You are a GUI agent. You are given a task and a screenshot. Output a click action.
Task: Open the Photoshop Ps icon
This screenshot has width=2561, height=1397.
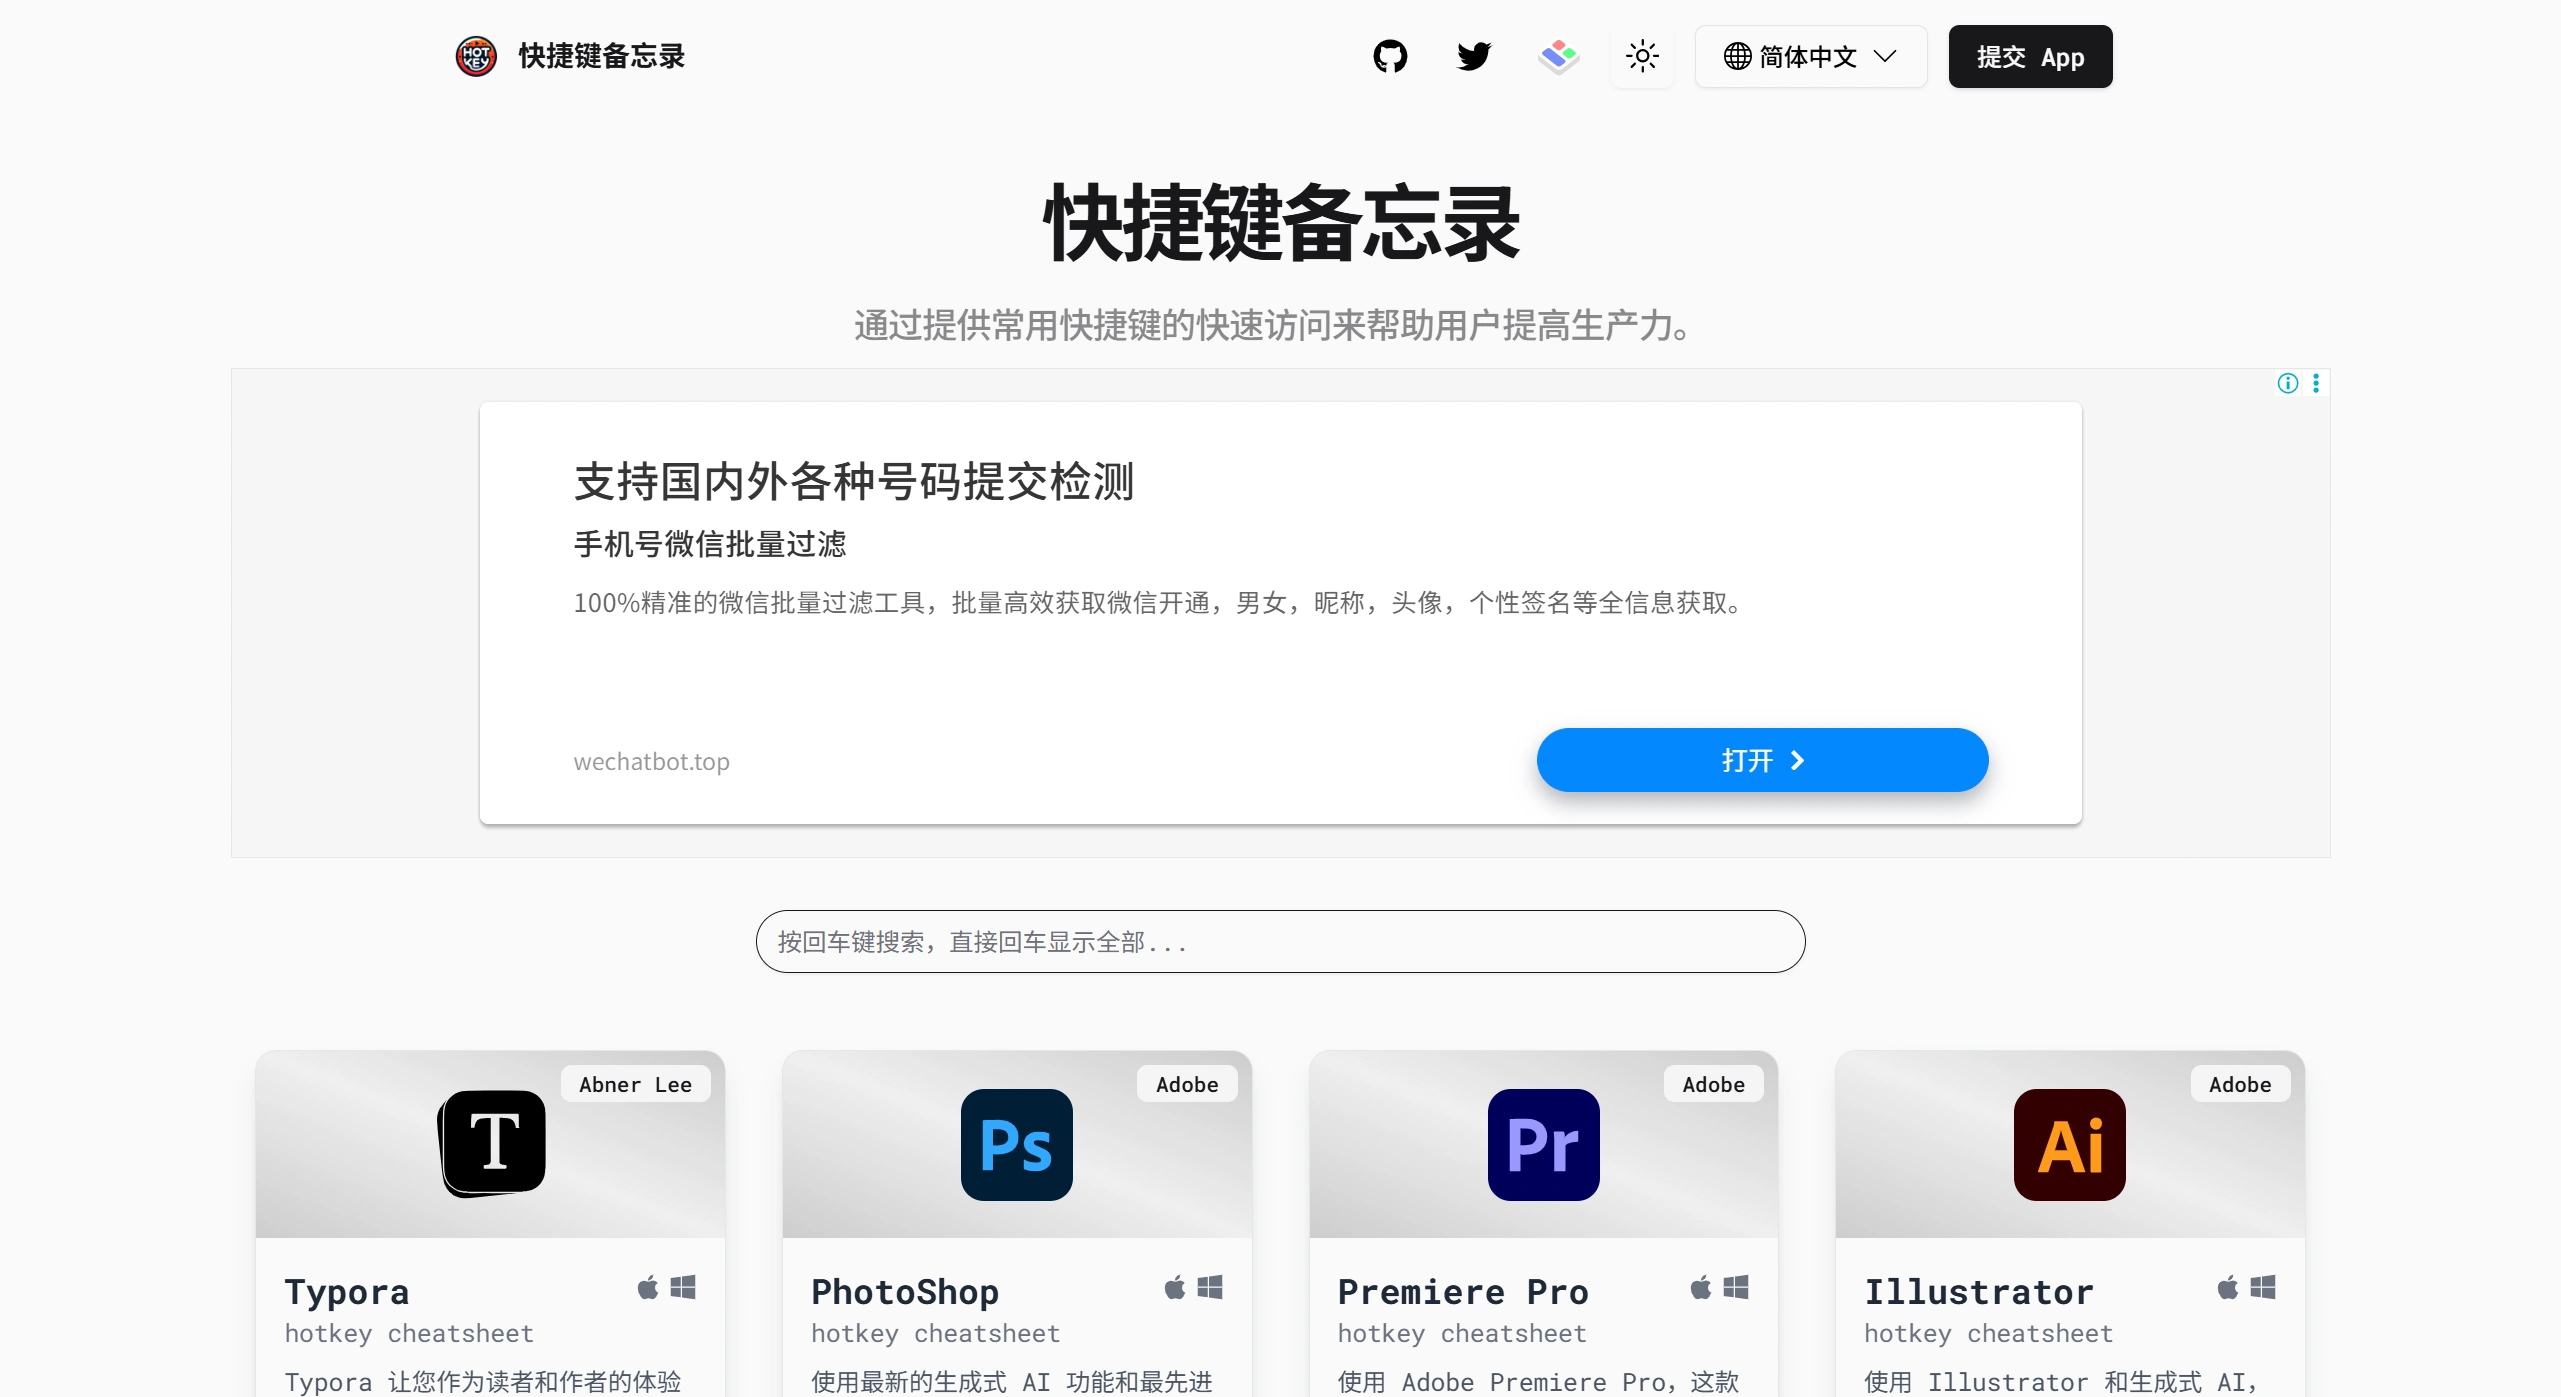[x=1016, y=1144]
